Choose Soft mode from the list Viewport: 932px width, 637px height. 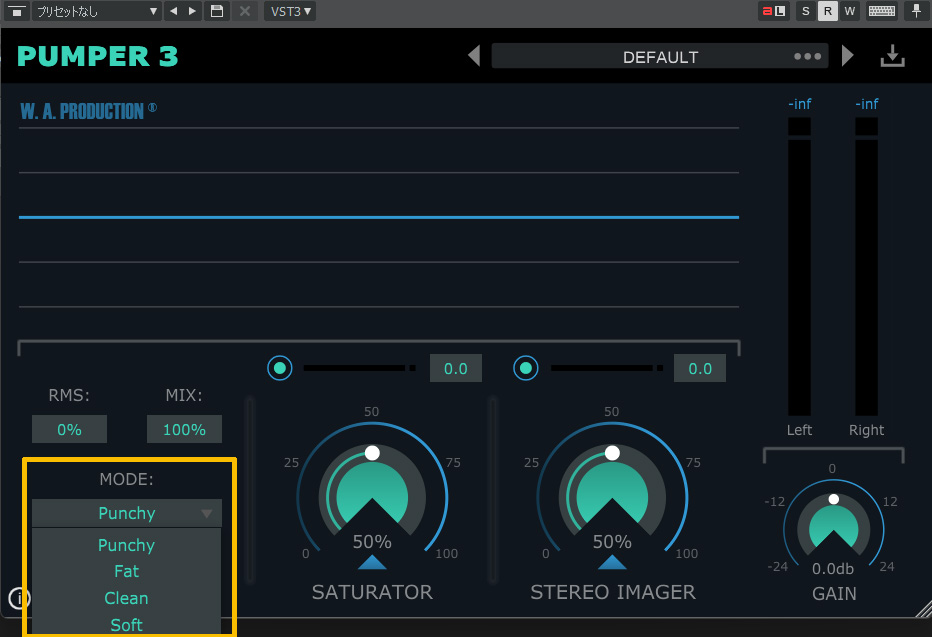pos(126,625)
